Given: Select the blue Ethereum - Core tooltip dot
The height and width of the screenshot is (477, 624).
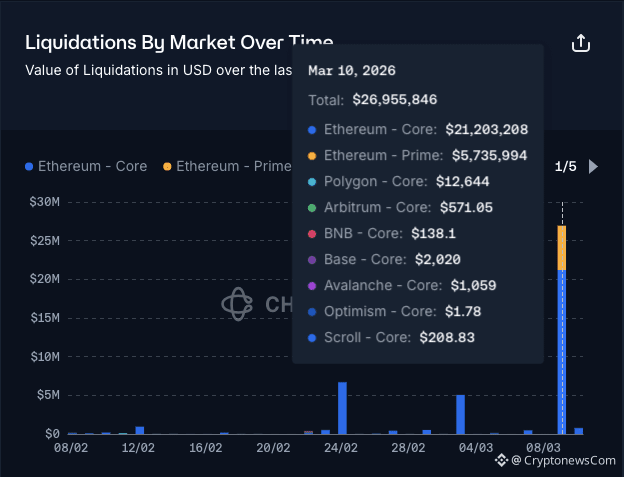Looking at the screenshot, I should click(313, 130).
